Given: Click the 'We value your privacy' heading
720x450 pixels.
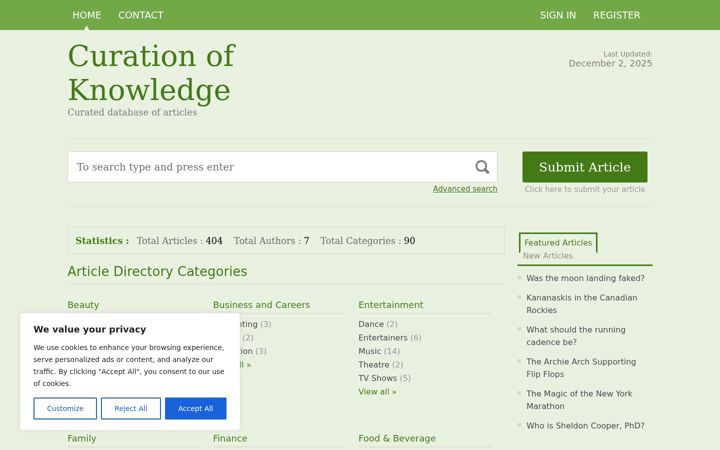Looking at the screenshot, I should (90, 329).
